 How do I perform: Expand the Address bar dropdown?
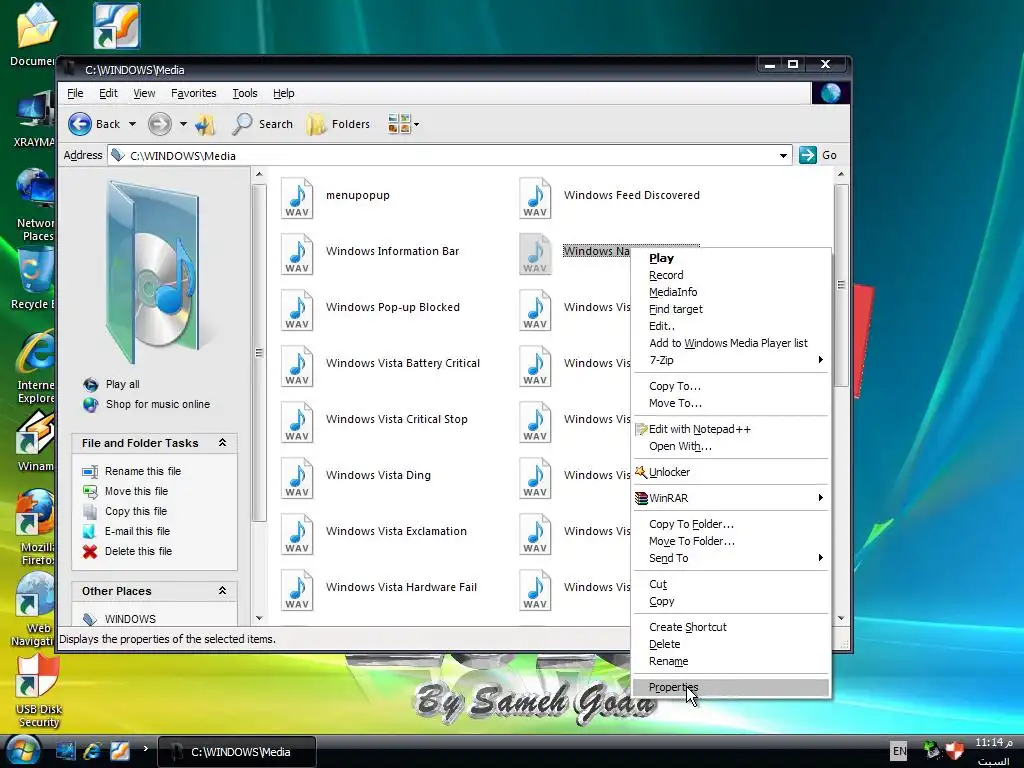(783, 155)
